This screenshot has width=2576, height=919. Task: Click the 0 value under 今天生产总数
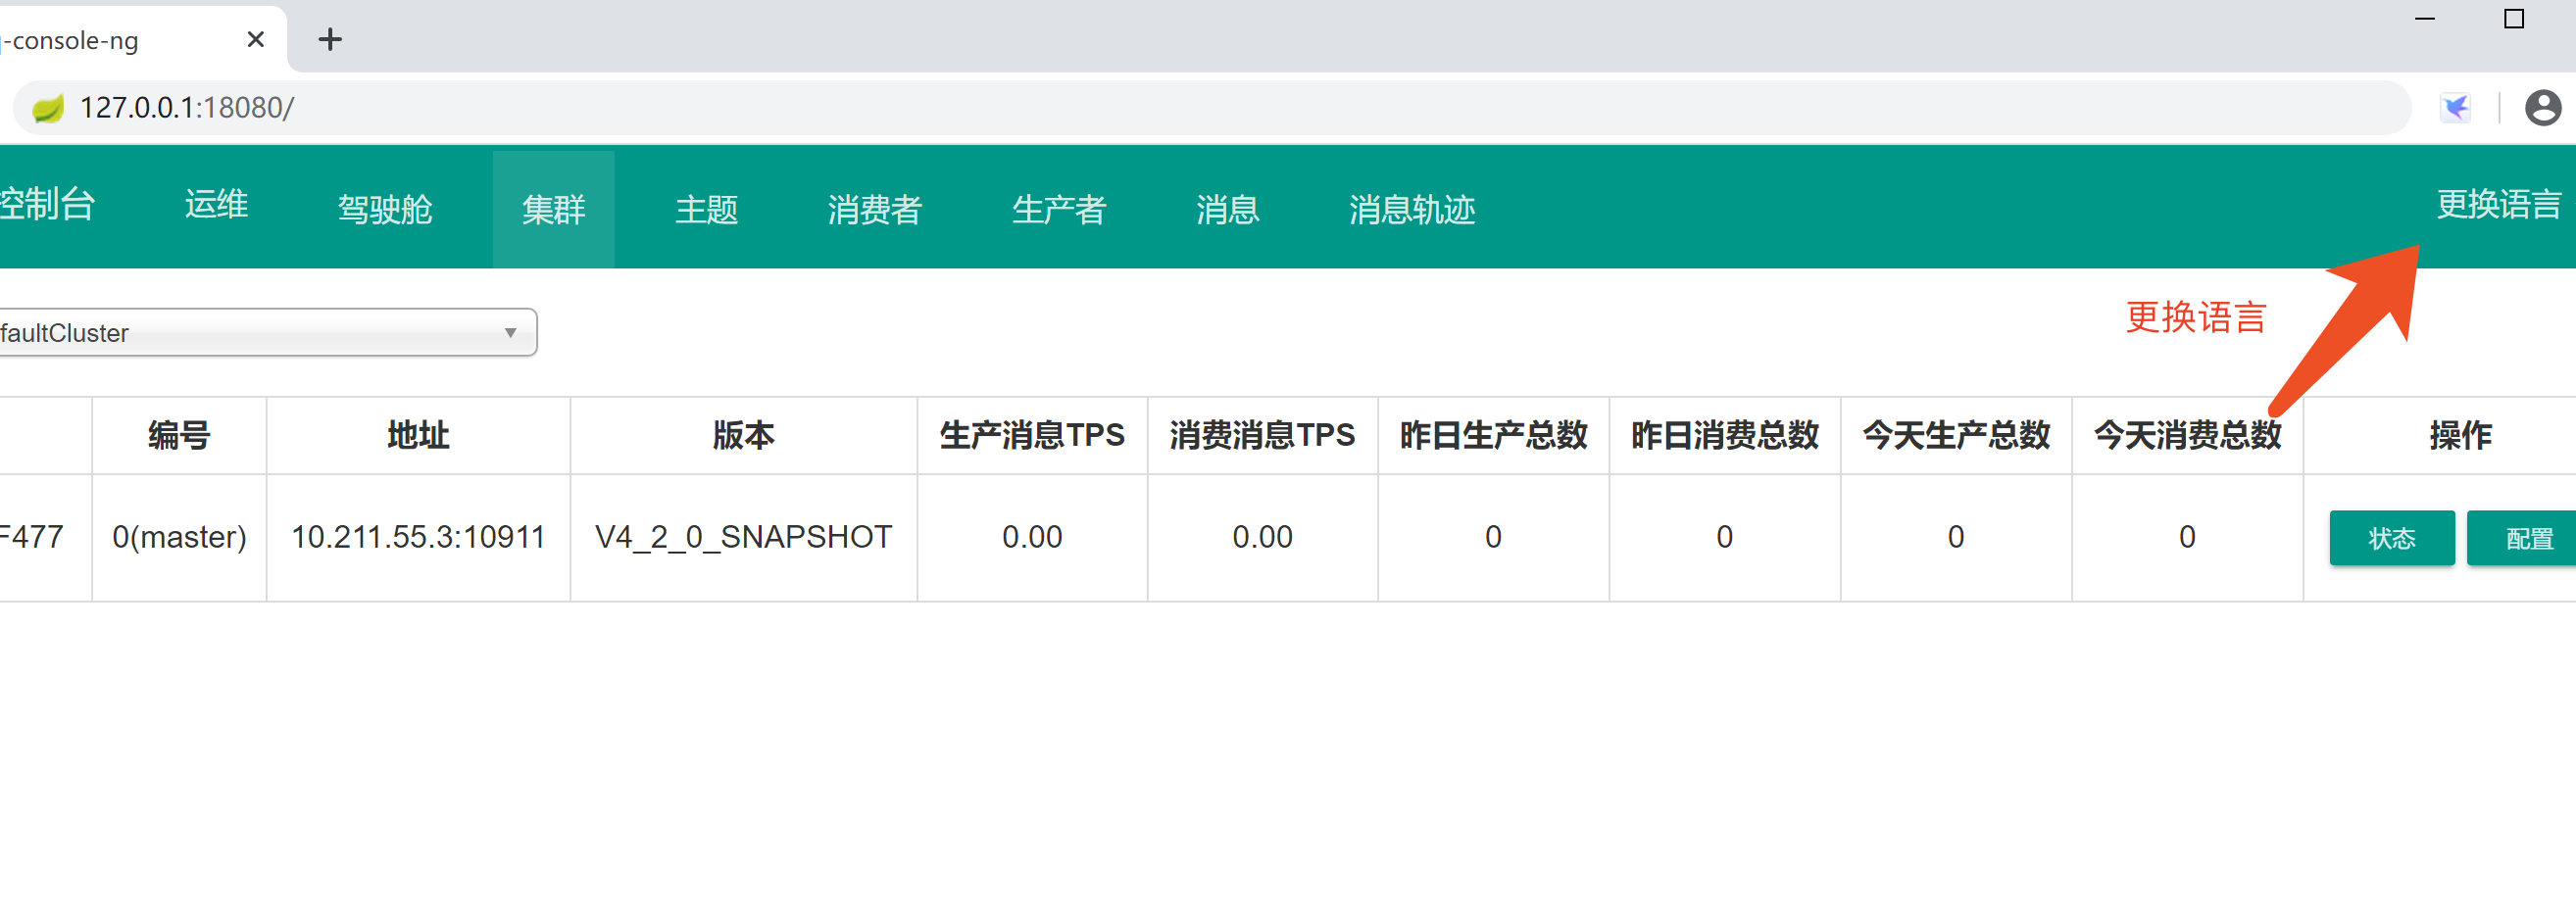[1956, 537]
